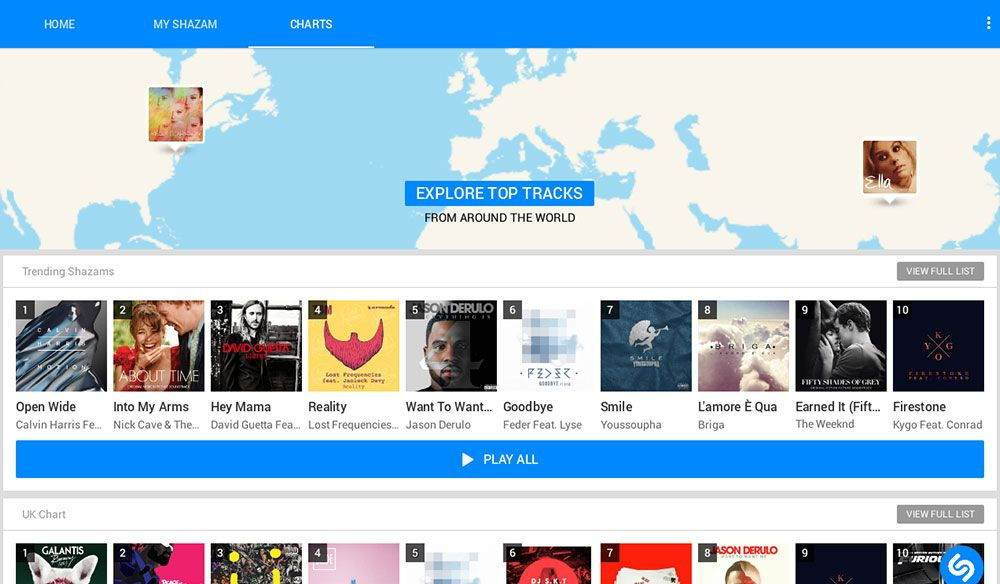Open Calvin Harris Open Wide album art
This screenshot has width=1000, height=584.
61,346
